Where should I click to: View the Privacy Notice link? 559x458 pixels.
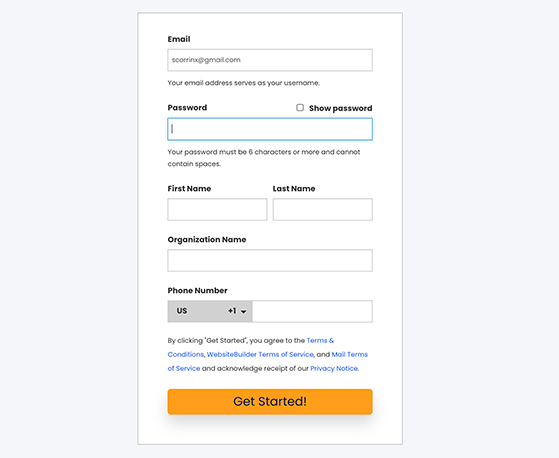tap(334, 369)
